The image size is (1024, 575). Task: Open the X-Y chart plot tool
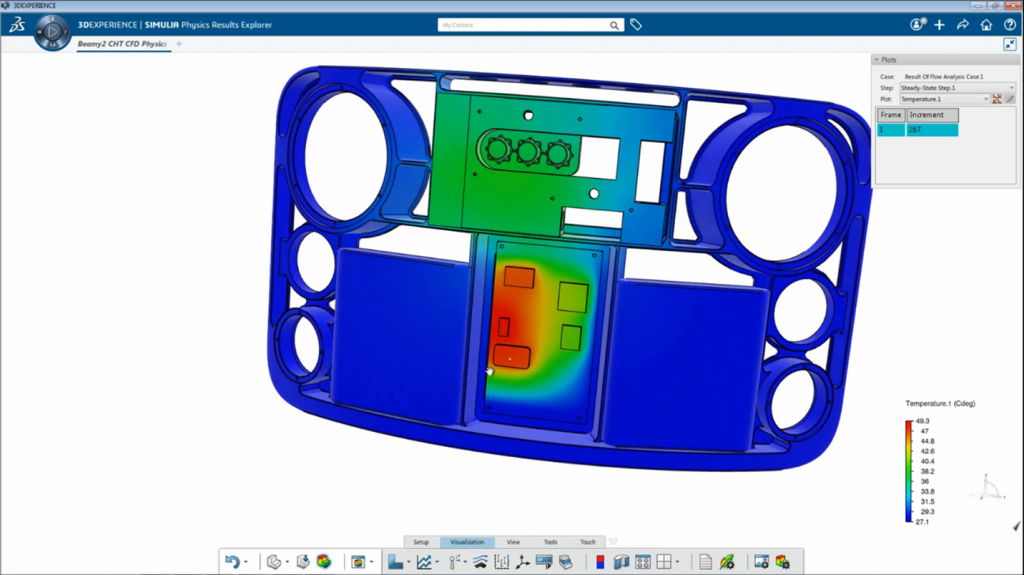[424, 562]
